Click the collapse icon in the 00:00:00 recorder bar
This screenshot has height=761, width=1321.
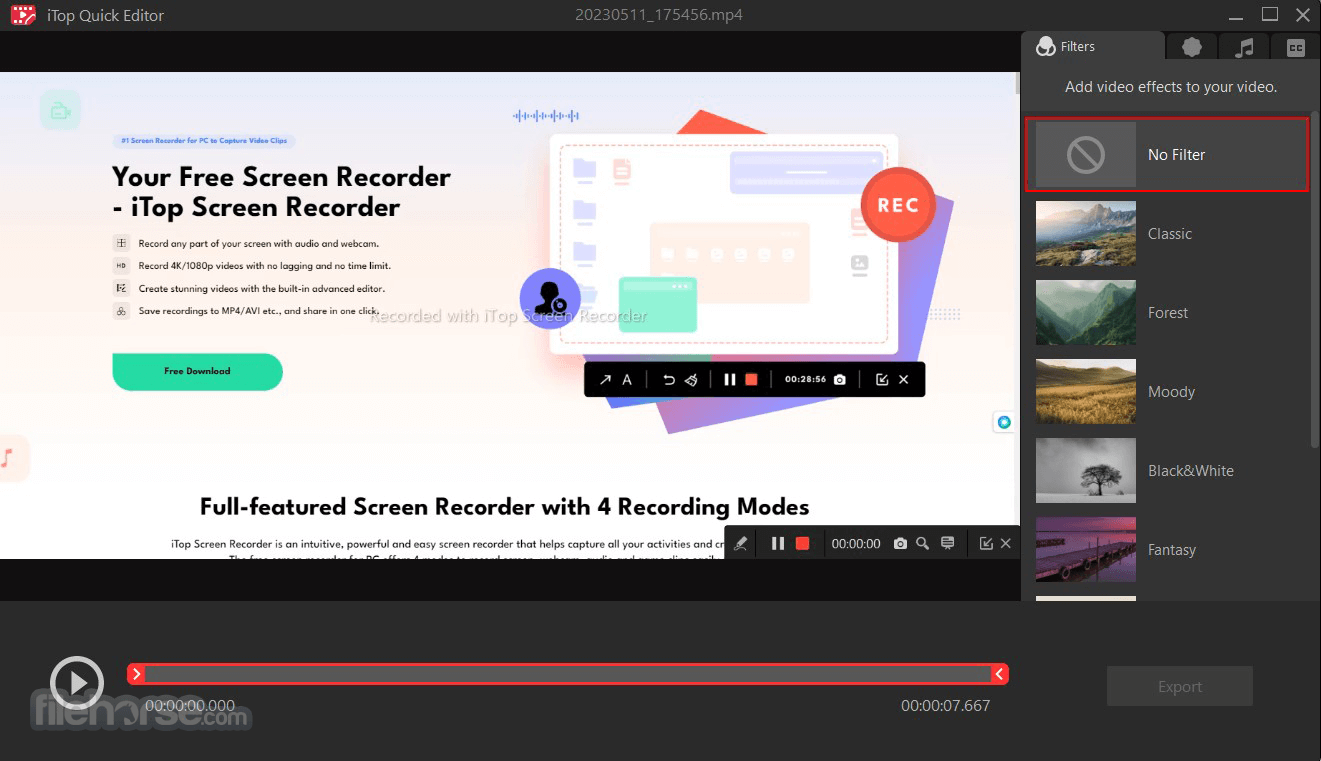(986, 543)
